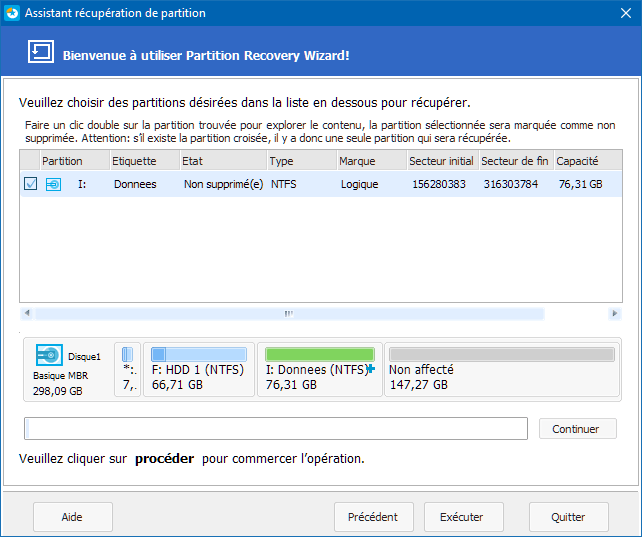642x537 pixels.
Task: Click the empty progress bar field
Action: point(276,429)
